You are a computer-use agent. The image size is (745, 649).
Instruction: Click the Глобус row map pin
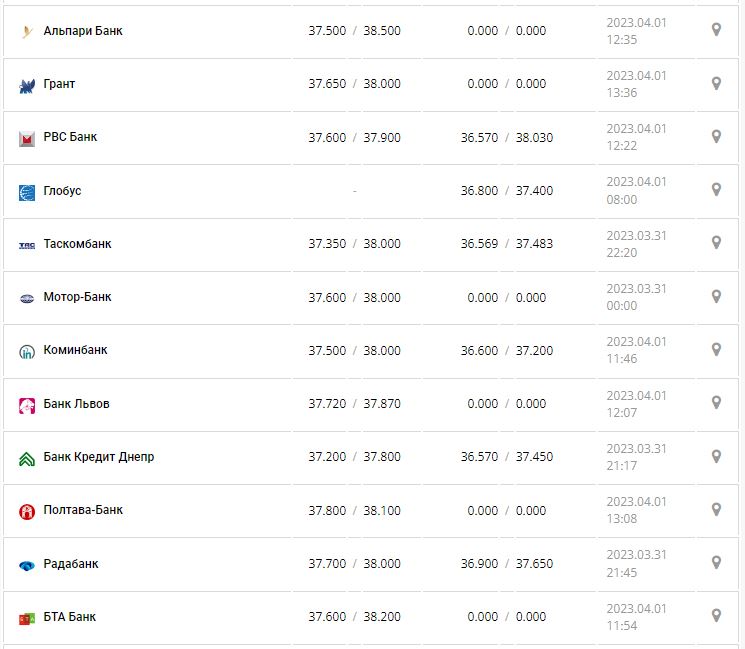coord(716,189)
